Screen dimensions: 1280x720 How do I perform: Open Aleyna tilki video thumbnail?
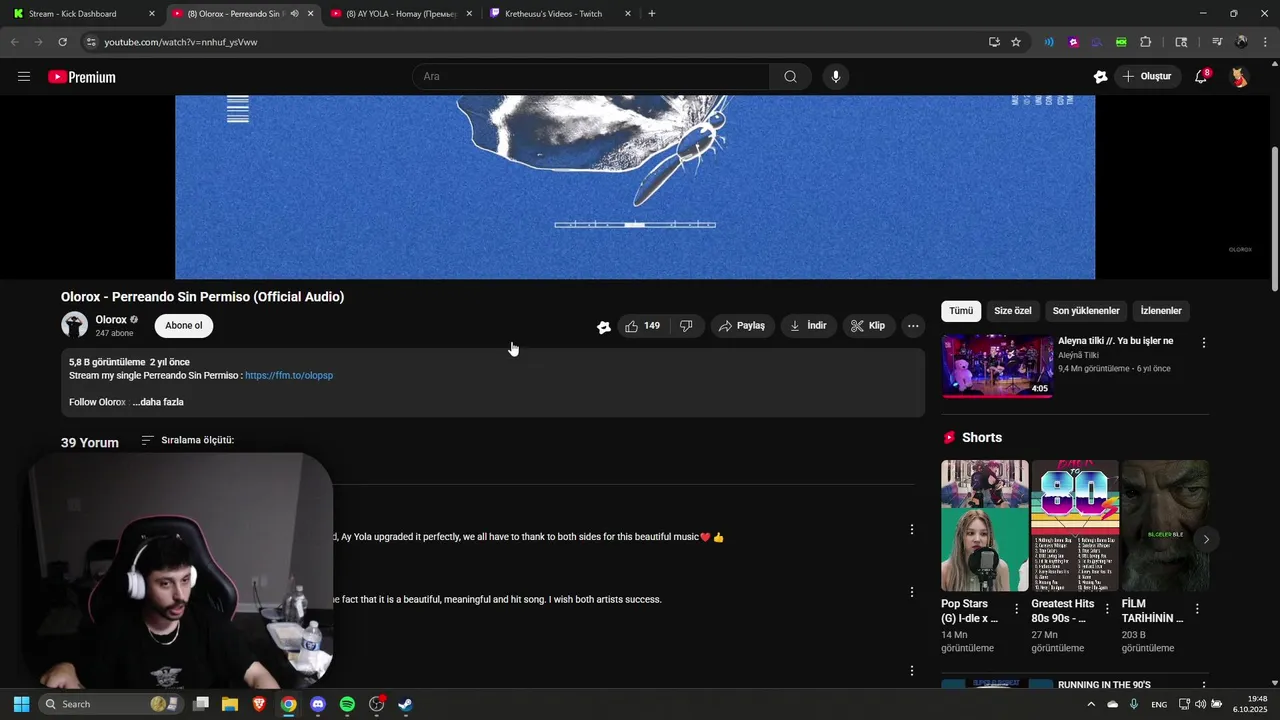pyautogui.click(x=997, y=366)
